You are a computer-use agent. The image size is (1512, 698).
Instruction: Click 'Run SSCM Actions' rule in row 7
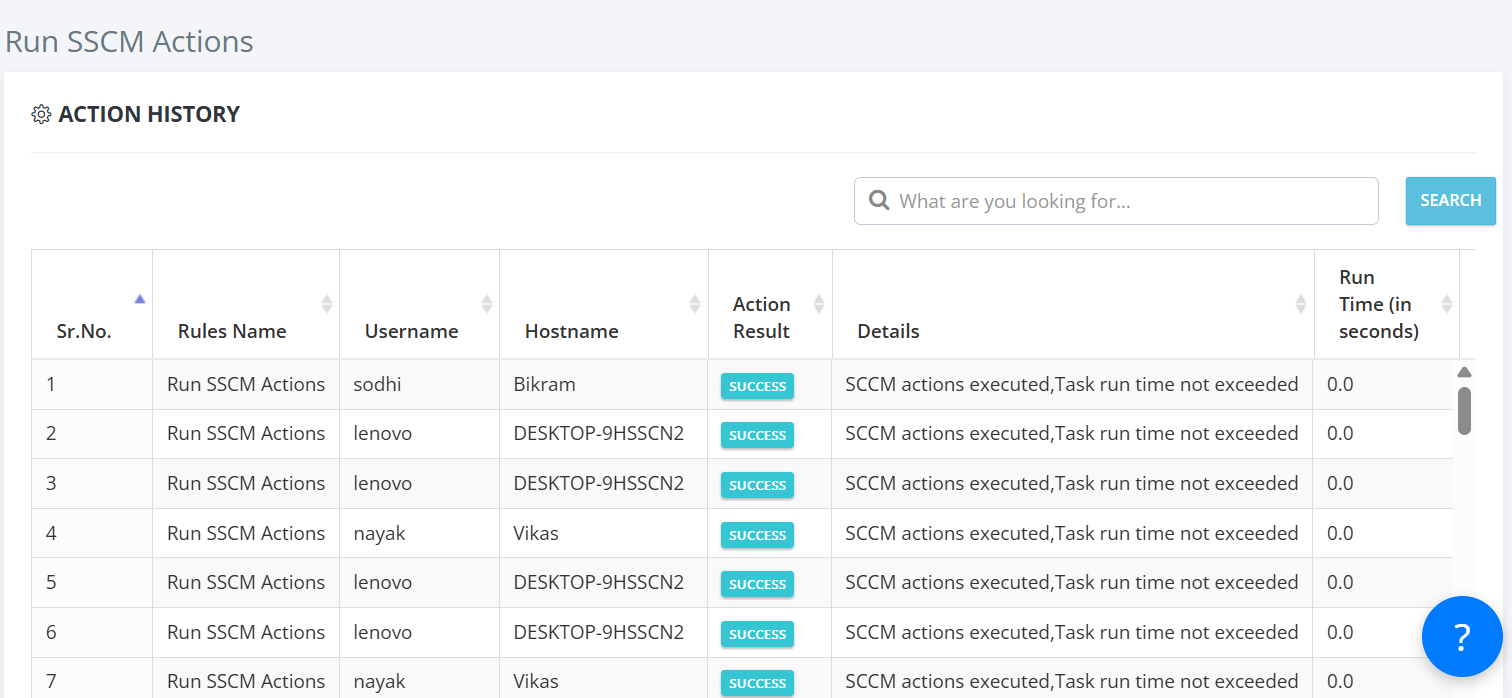tap(246, 681)
